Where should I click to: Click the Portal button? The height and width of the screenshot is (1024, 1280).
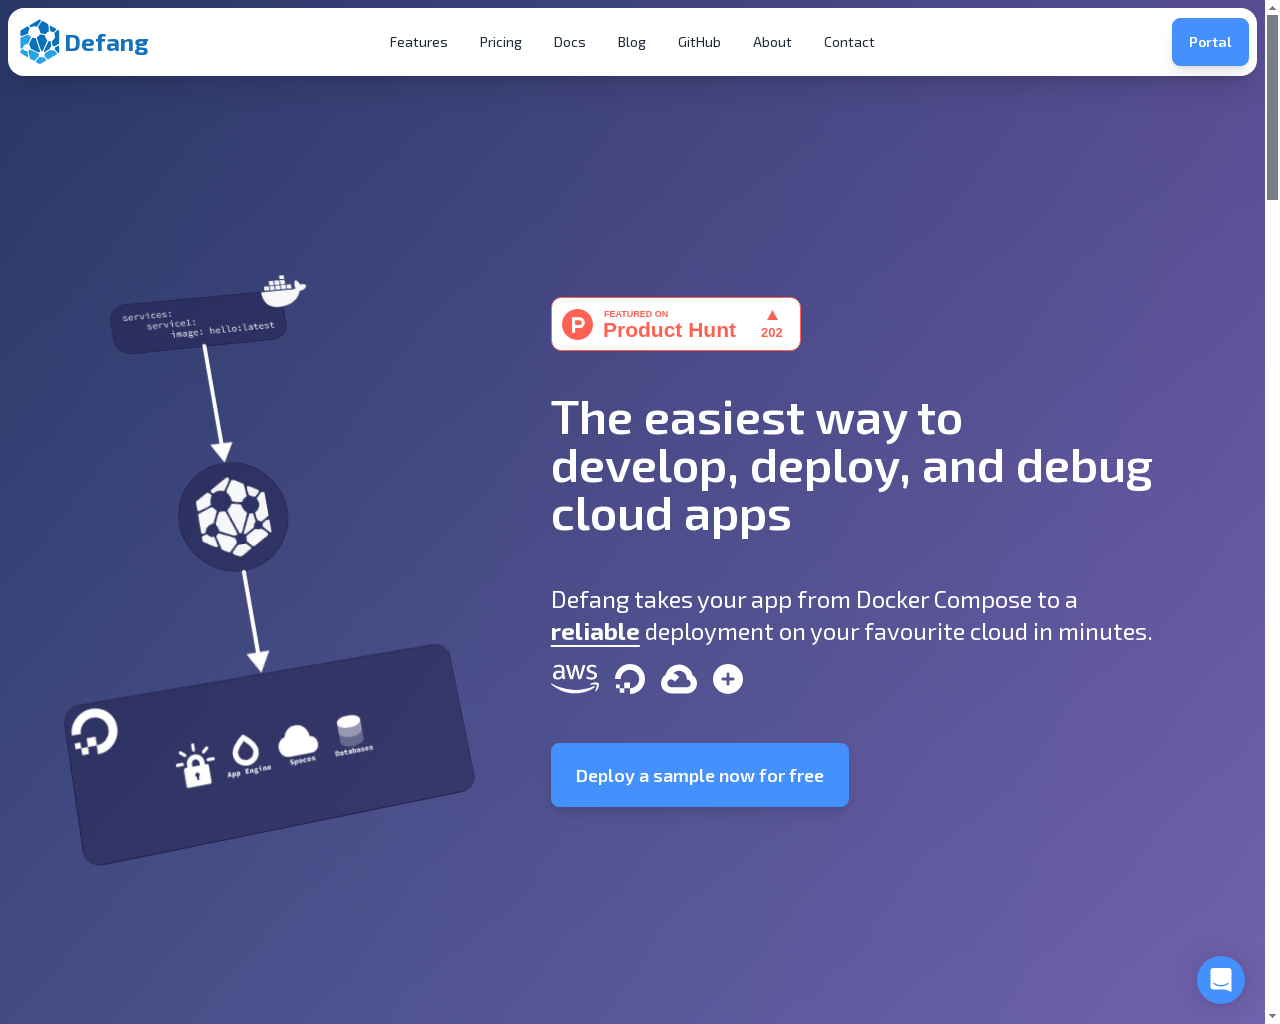[x=1210, y=42]
